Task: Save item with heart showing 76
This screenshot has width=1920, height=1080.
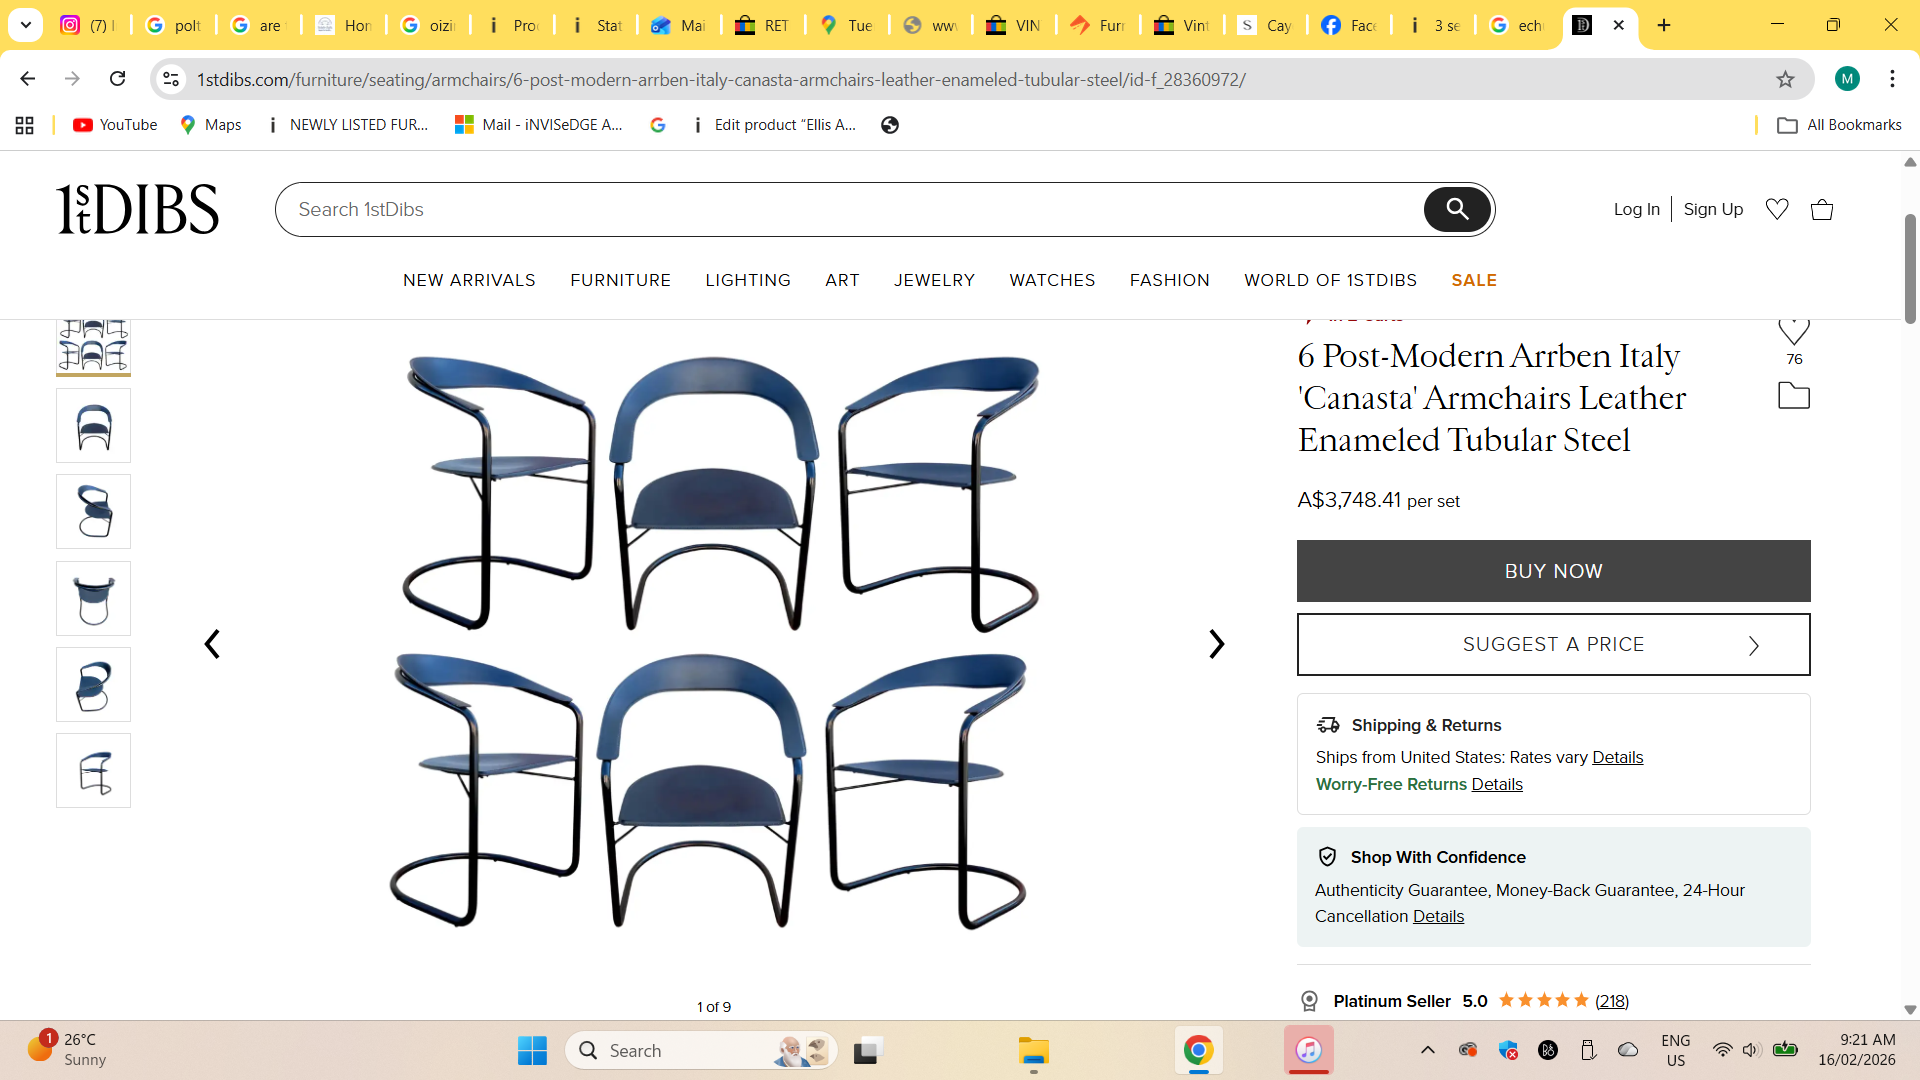Action: pos(1794,332)
